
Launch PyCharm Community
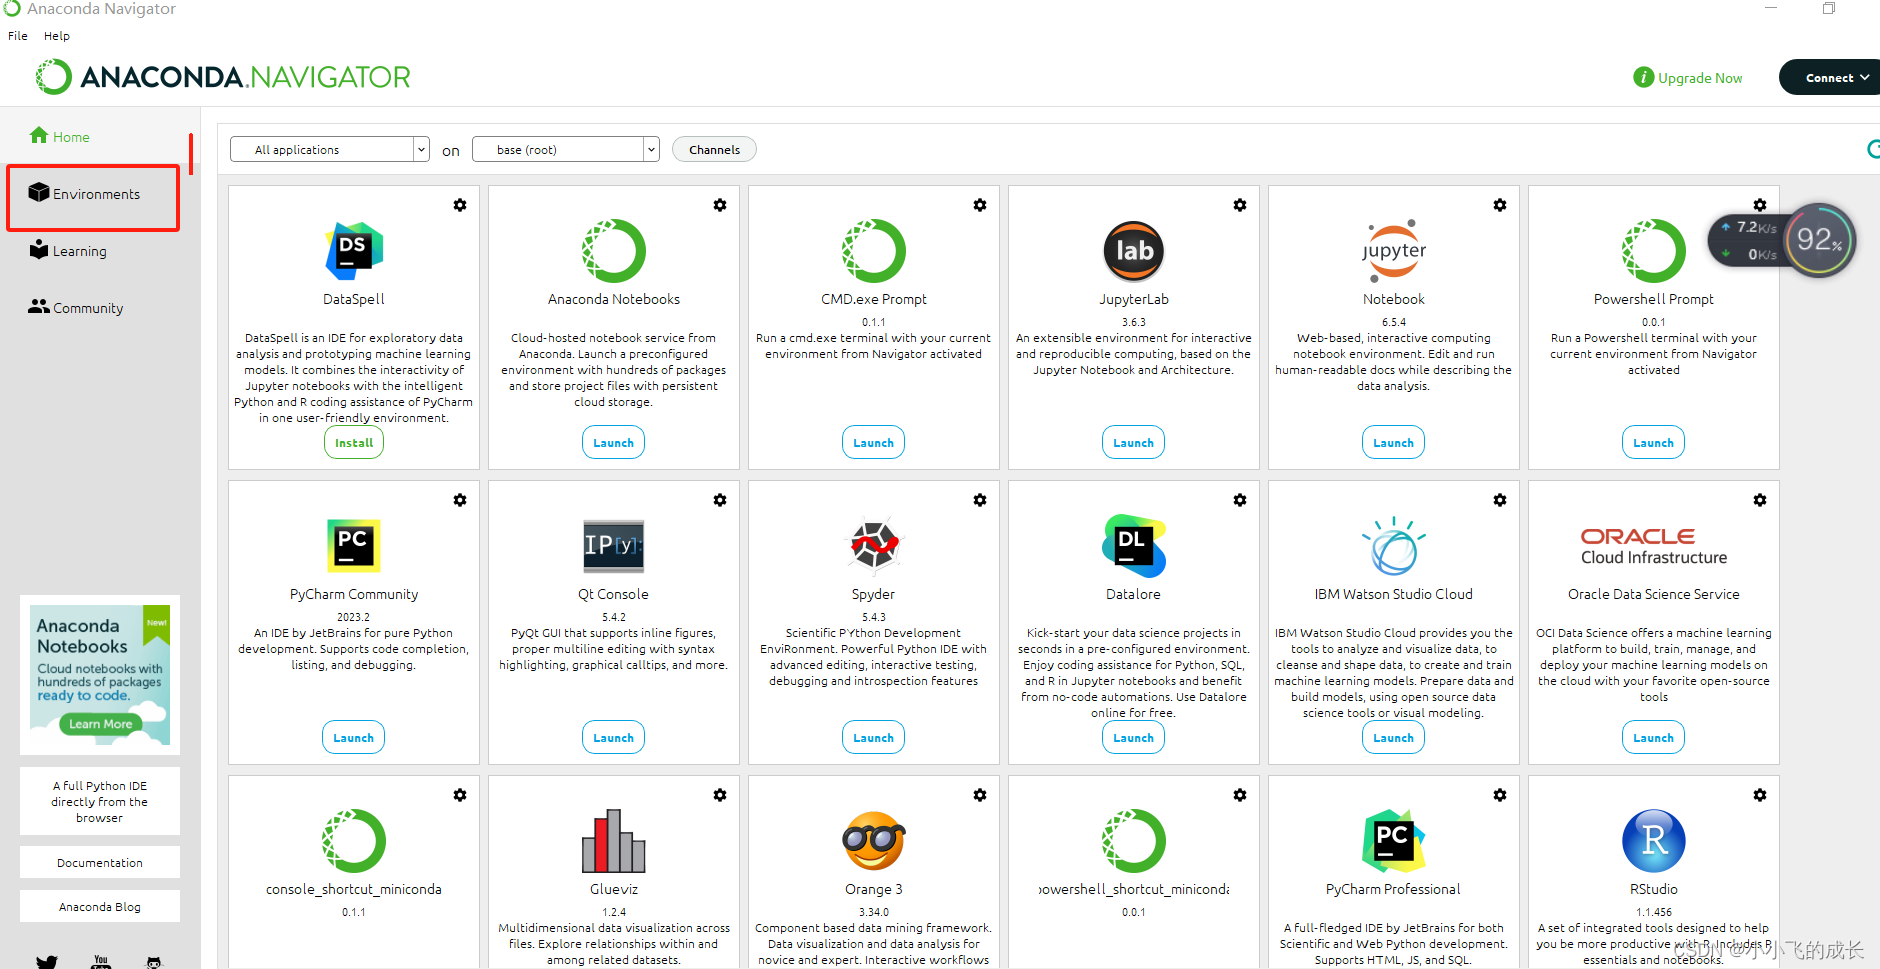pos(354,738)
